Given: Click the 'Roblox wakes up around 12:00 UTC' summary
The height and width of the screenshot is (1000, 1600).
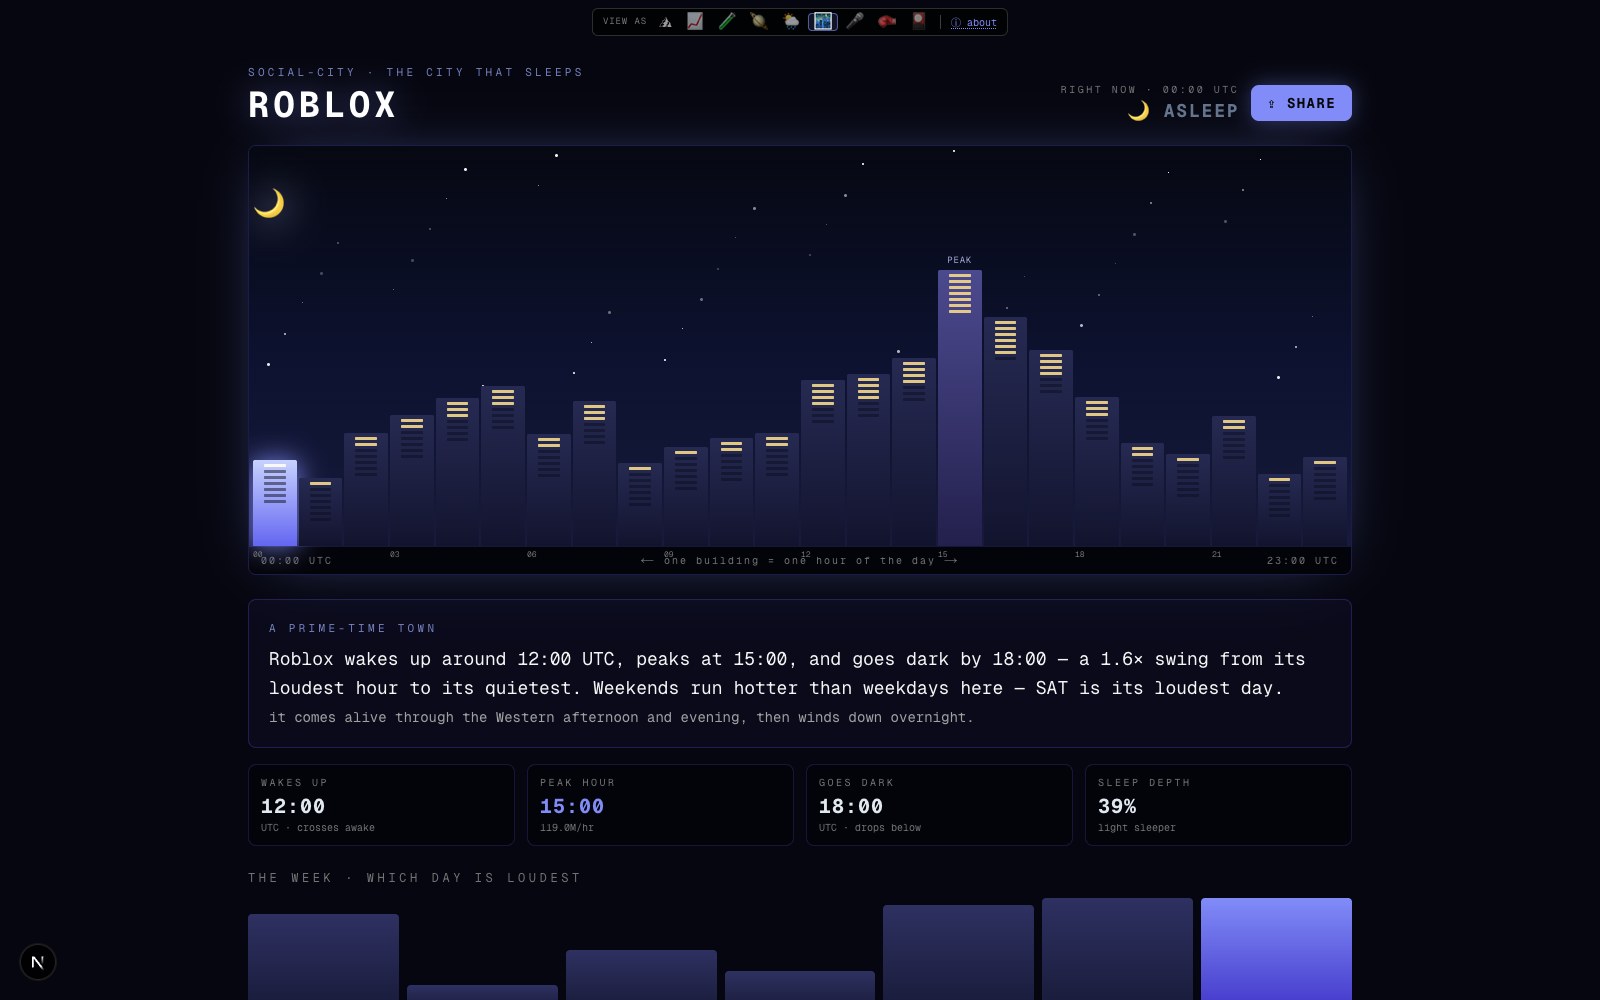Looking at the screenshot, I should (789, 673).
